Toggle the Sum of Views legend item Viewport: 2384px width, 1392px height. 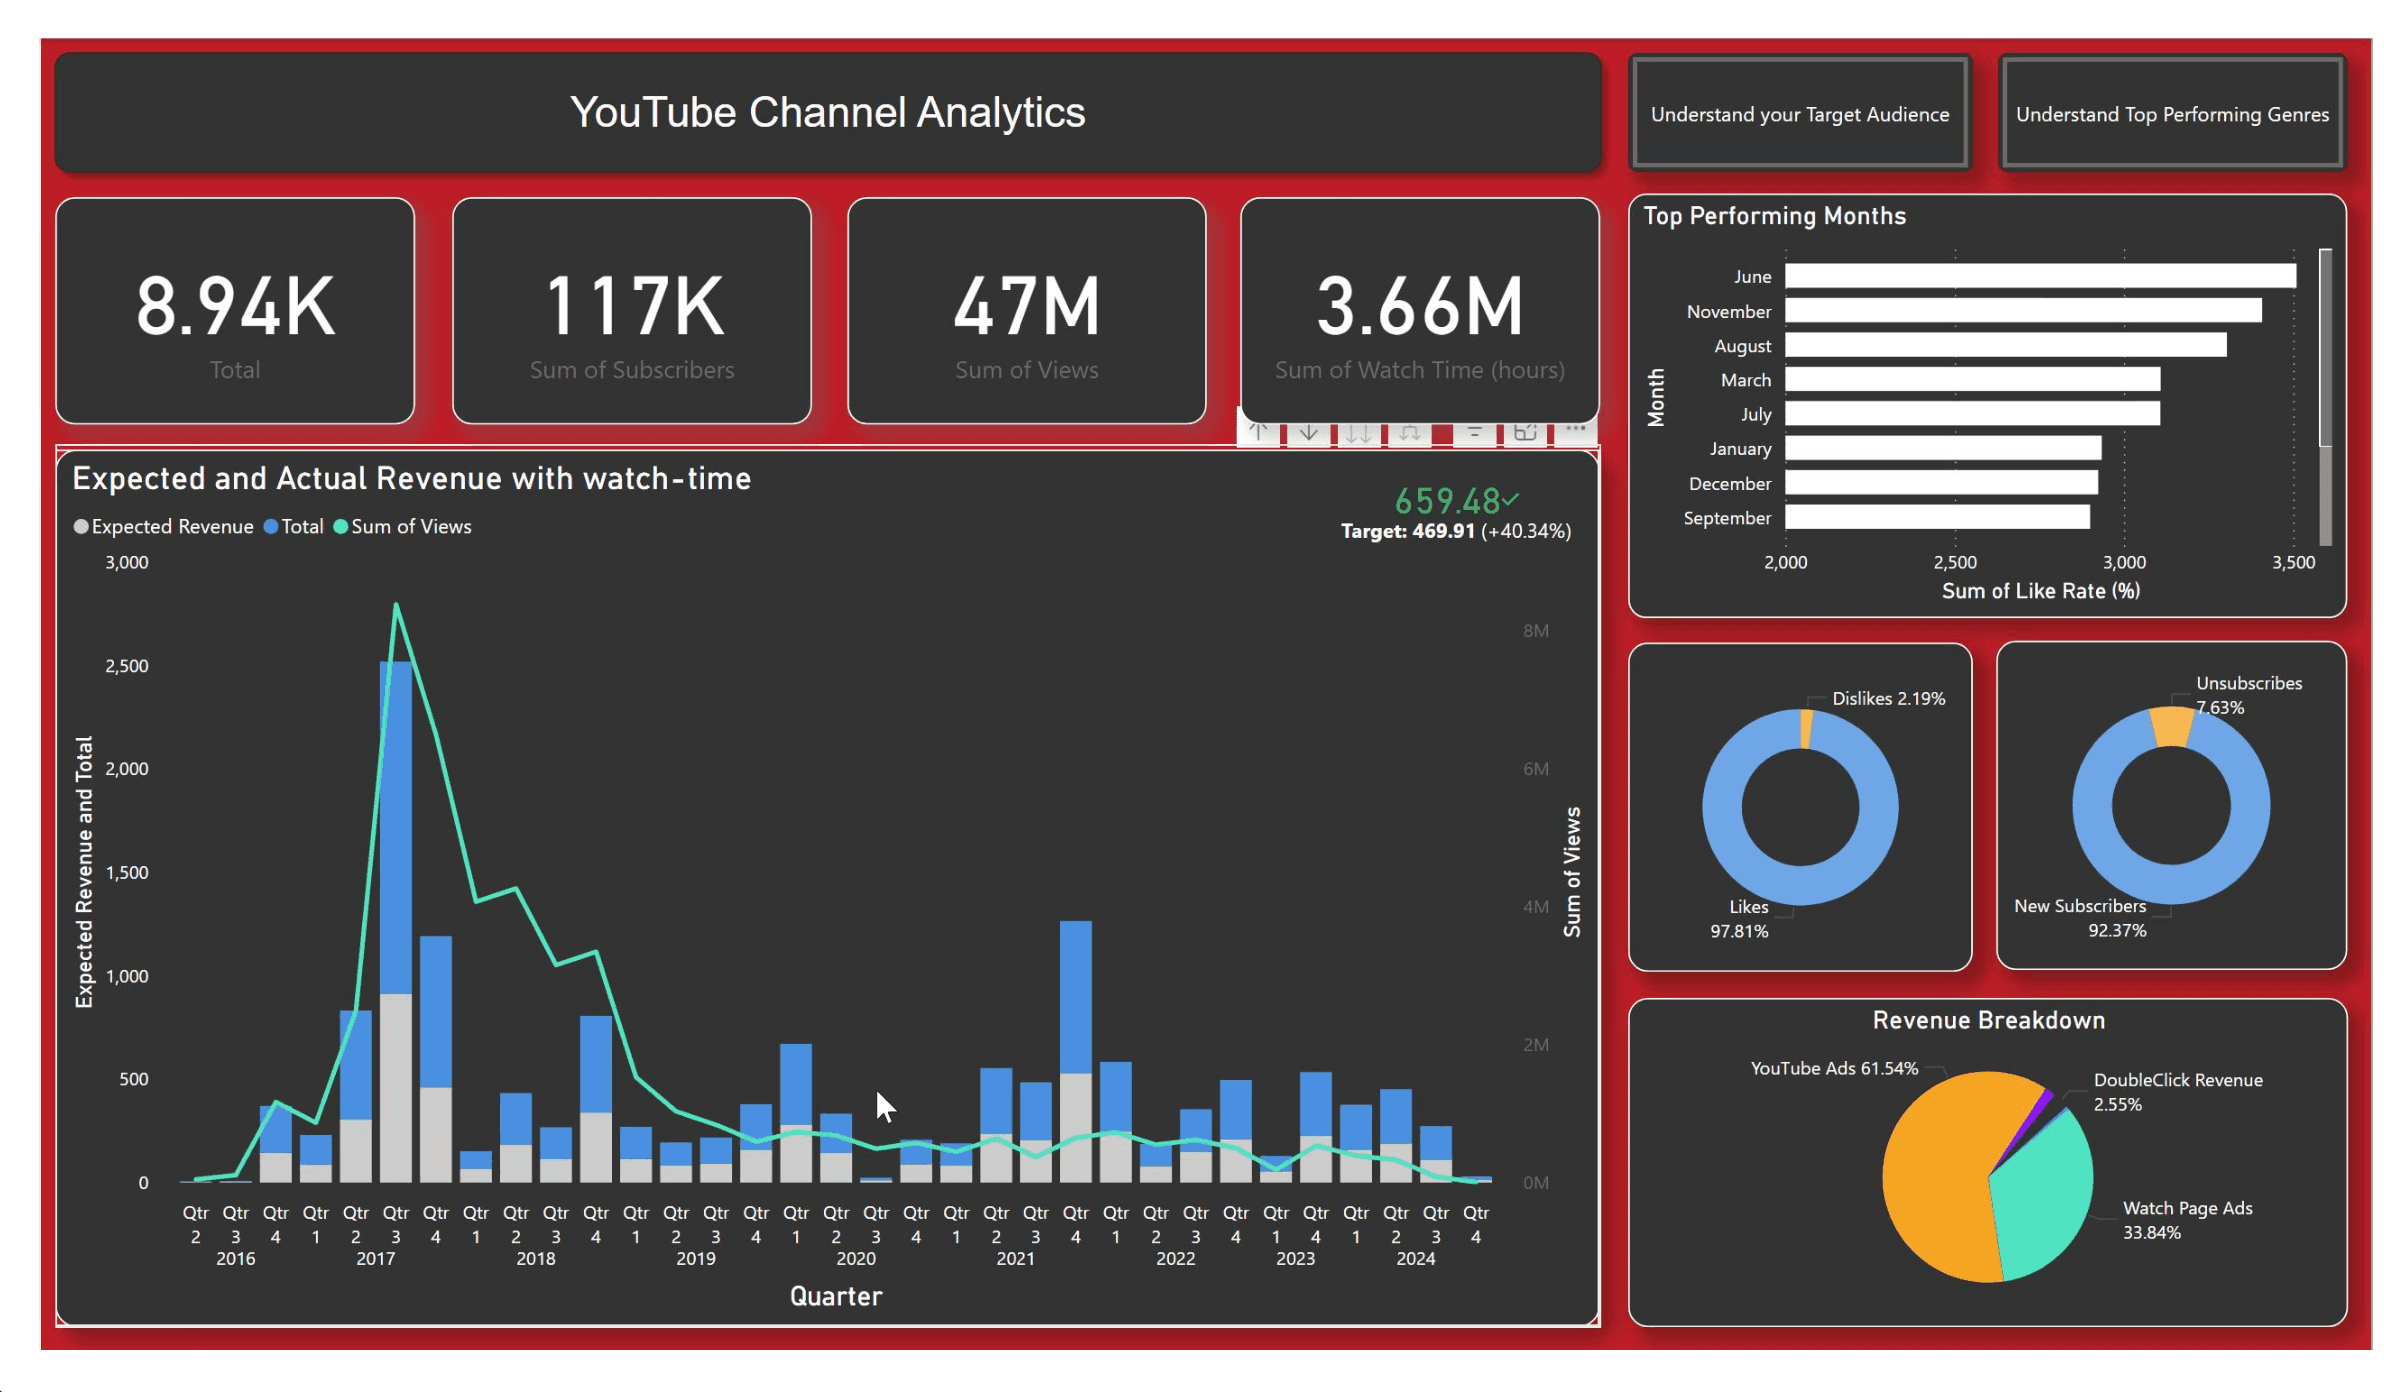(x=402, y=527)
